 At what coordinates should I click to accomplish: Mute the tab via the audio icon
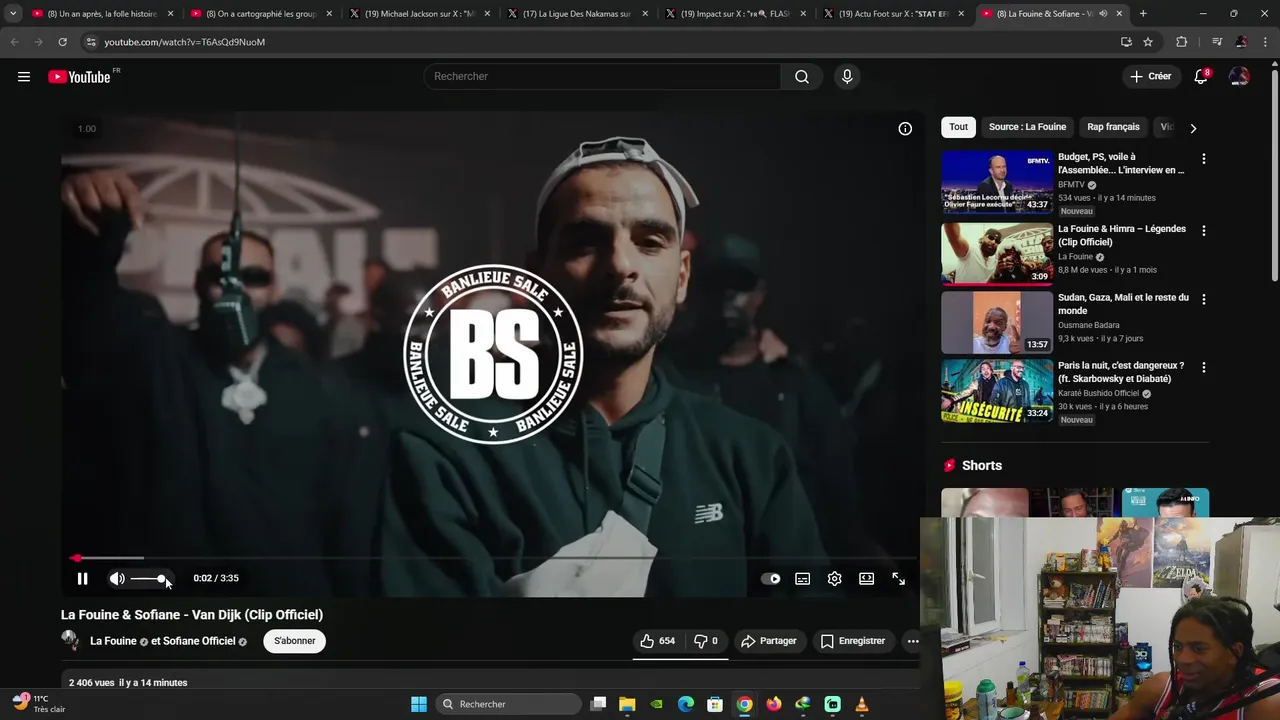[x=1103, y=14]
